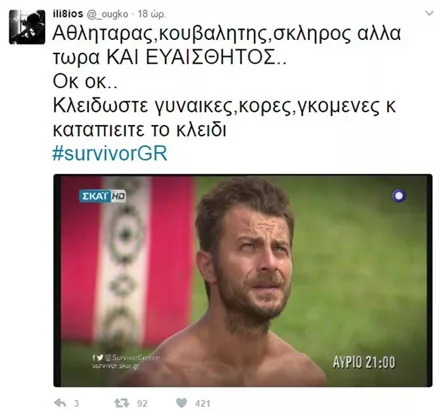Image resolution: width=440 pixels, height=412 pixels.
Task: Open the @_ougko handle link
Action: 107,14
